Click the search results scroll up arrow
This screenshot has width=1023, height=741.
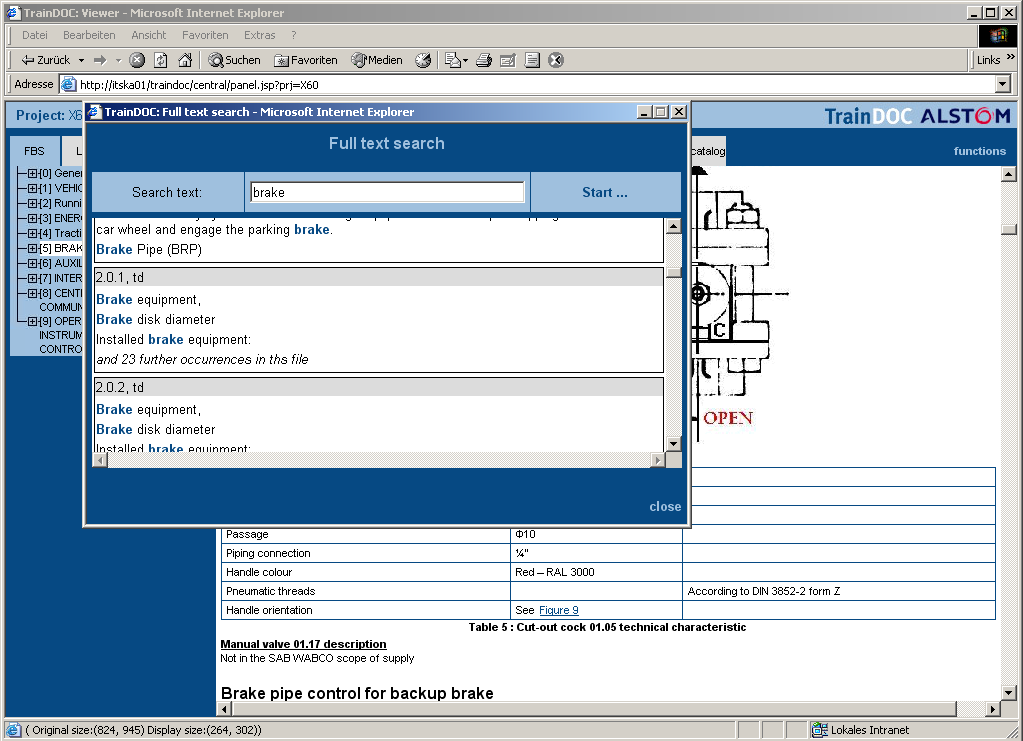673,226
